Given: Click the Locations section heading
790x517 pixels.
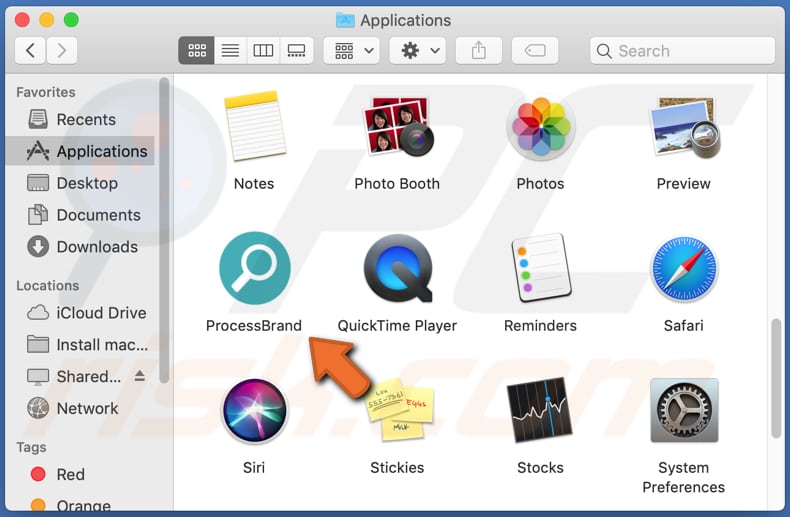Looking at the screenshot, I should (48, 286).
